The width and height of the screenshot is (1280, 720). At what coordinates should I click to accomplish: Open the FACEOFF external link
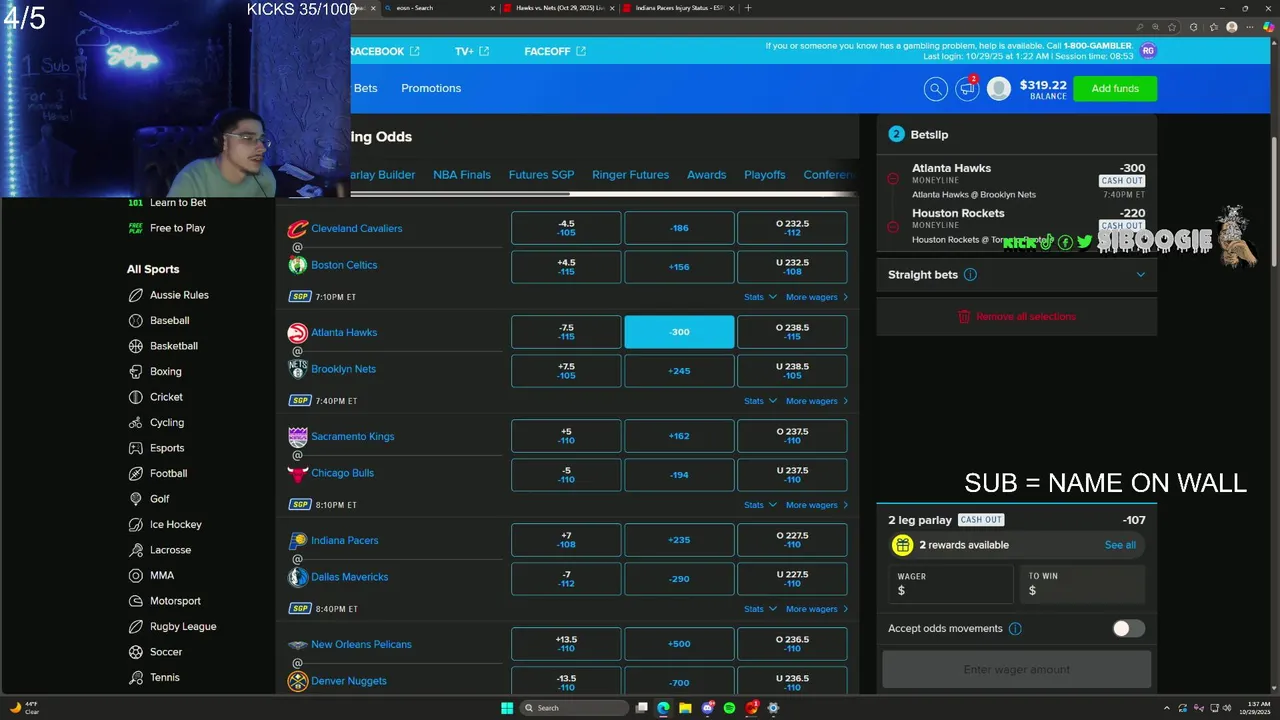tap(555, 51)
